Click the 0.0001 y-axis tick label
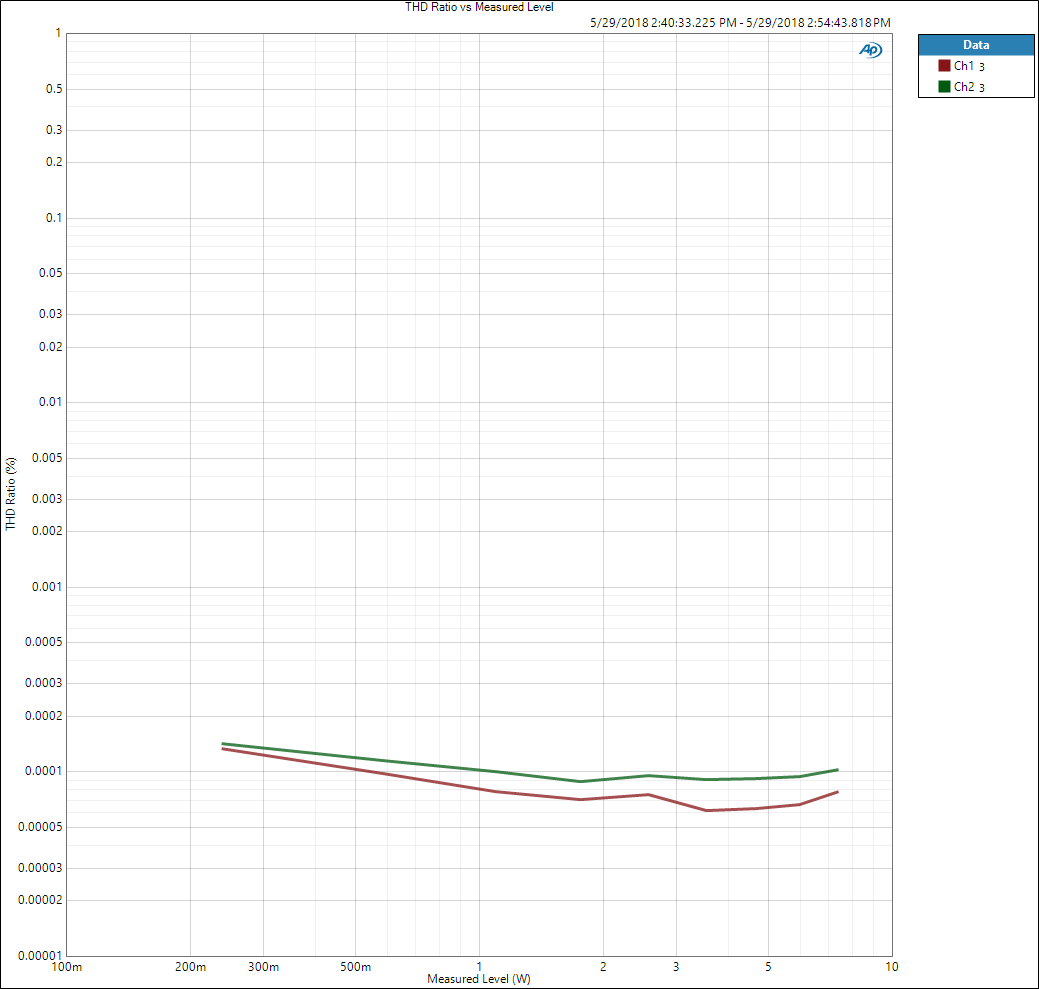The width and height of the screenshot is (1039, 989). [43, 771]
